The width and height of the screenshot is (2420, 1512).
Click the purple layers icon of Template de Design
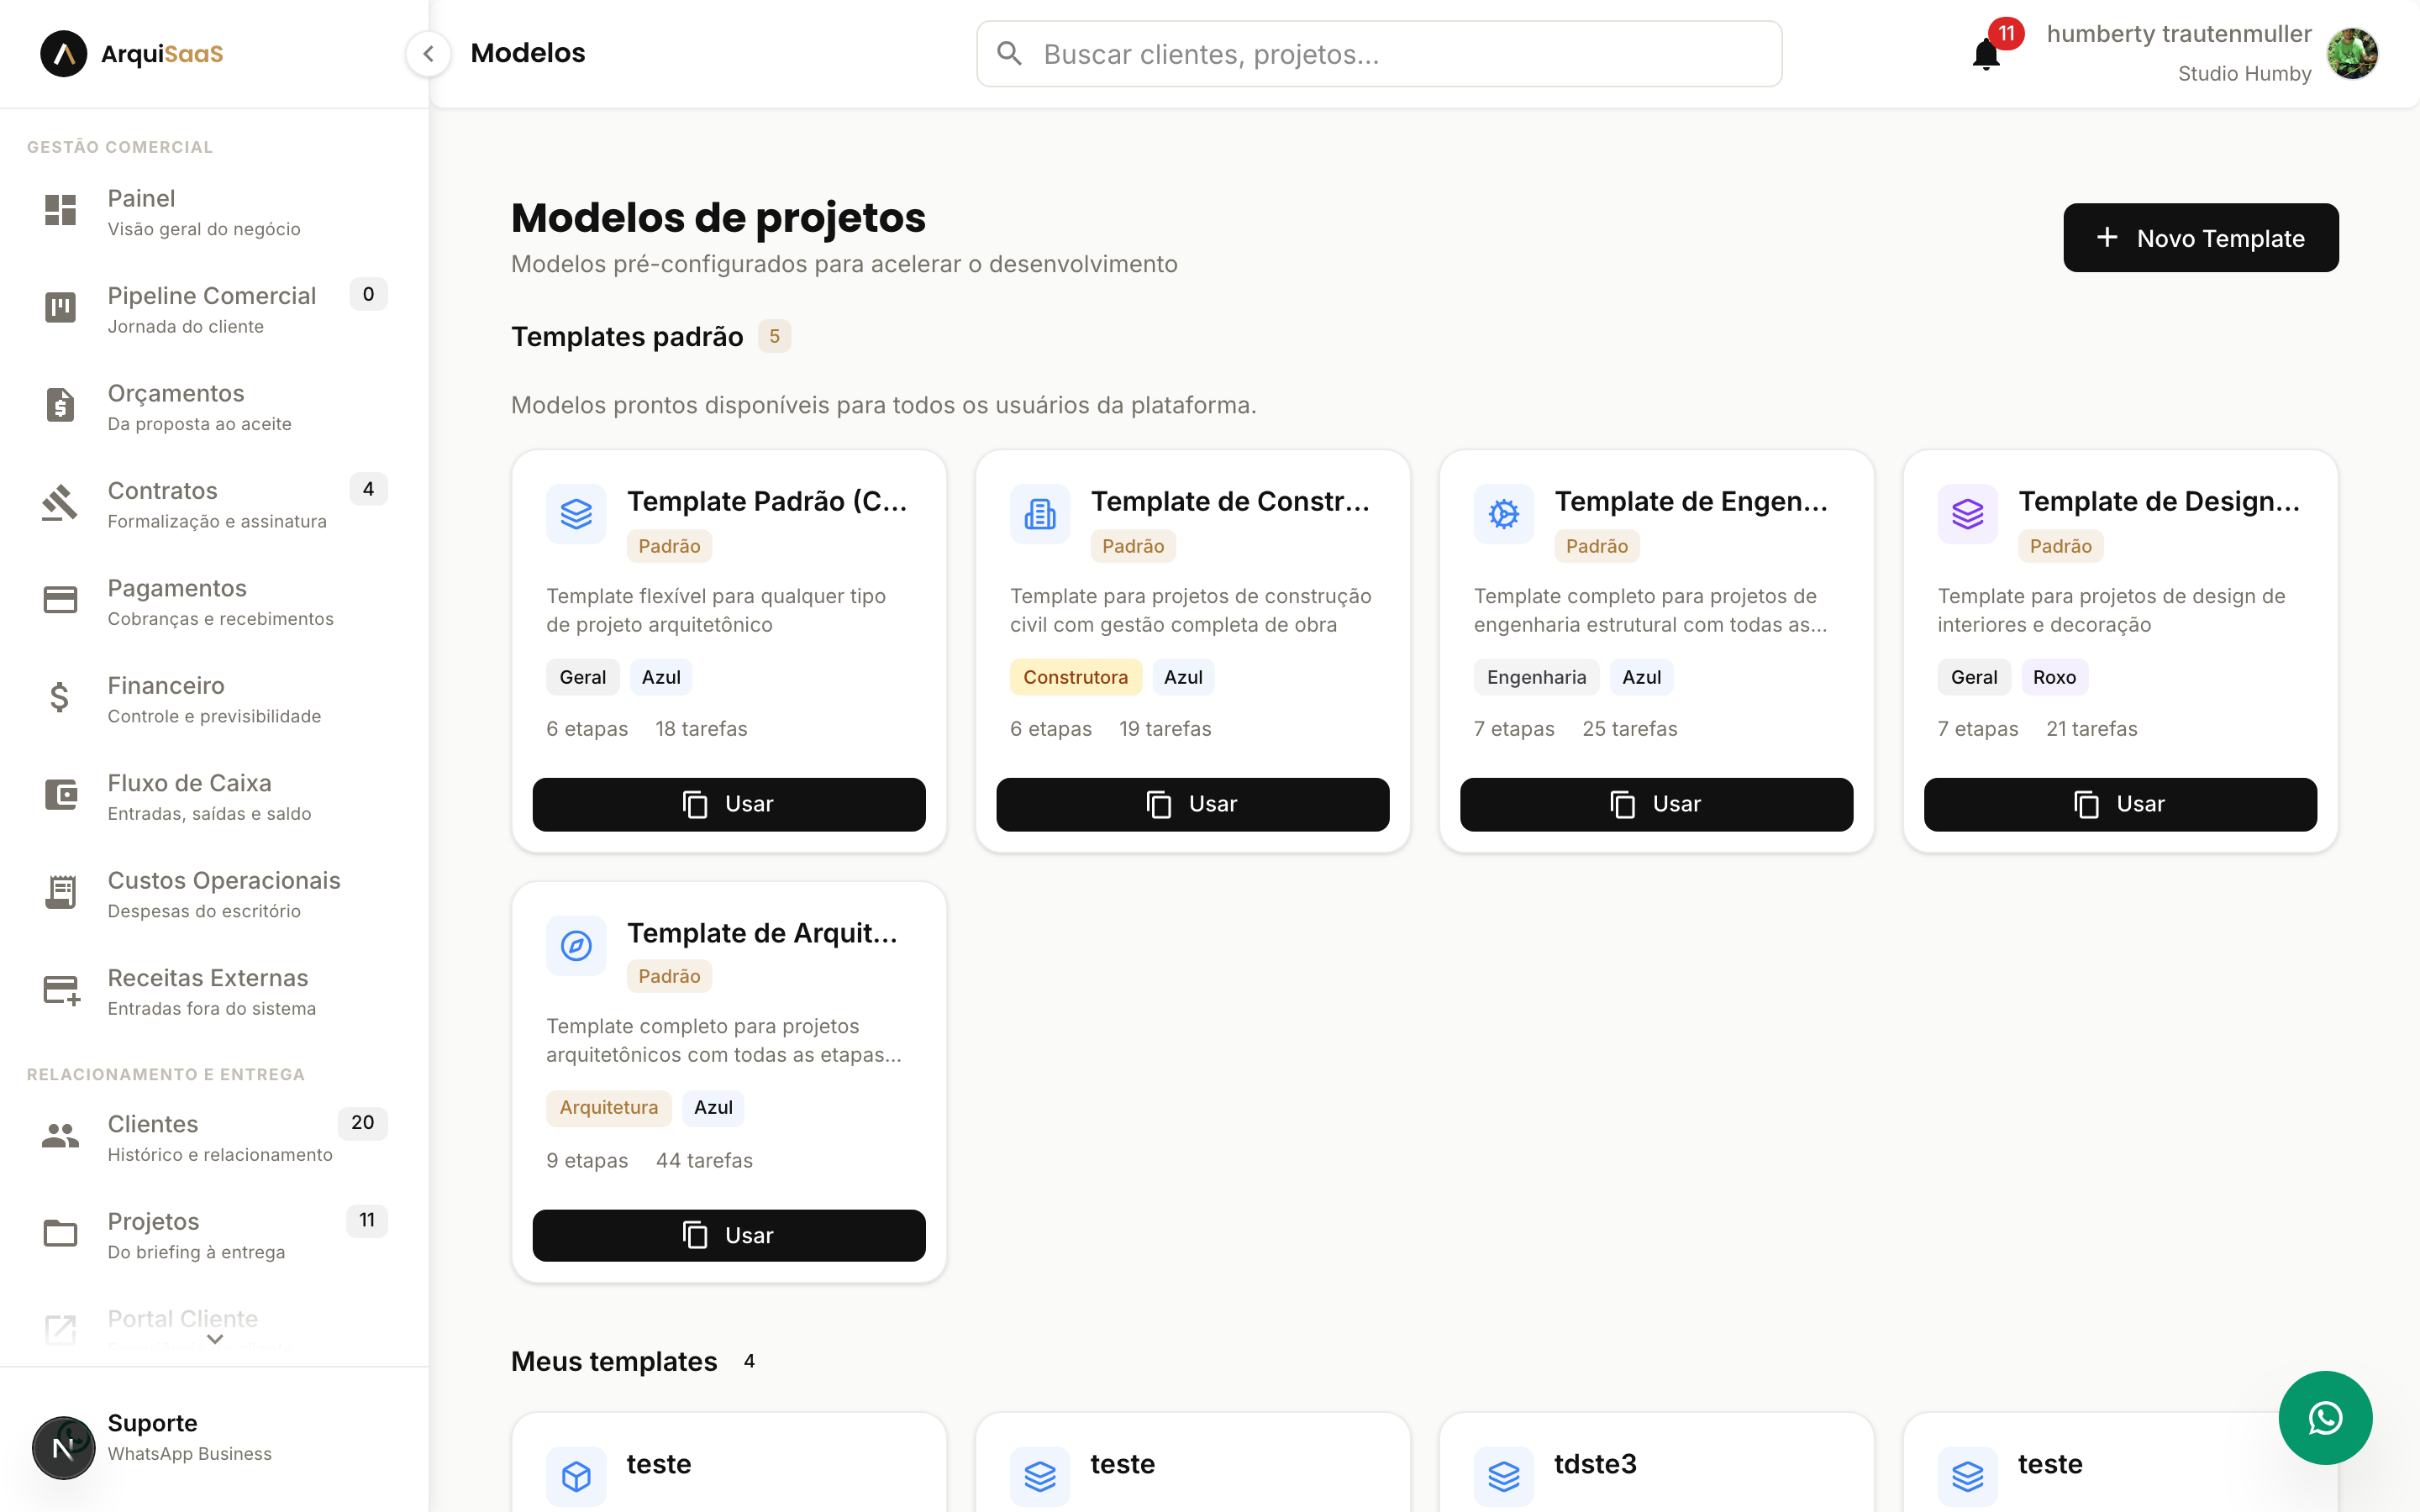tap(1967, 514)
